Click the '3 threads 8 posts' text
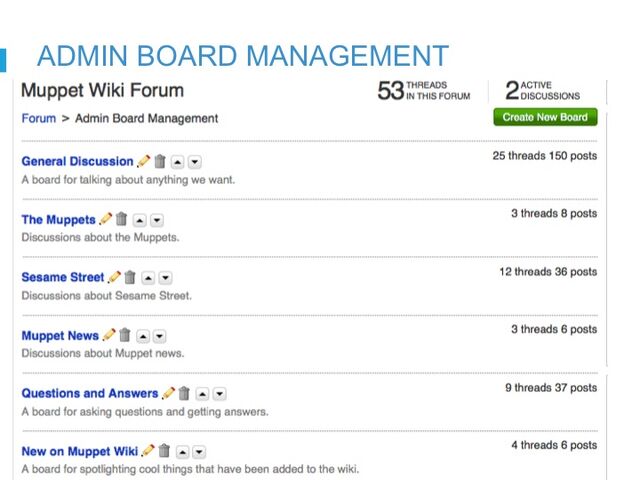This screenshot has height=480, width=640. pyautogui.click(x=554, y=213)
